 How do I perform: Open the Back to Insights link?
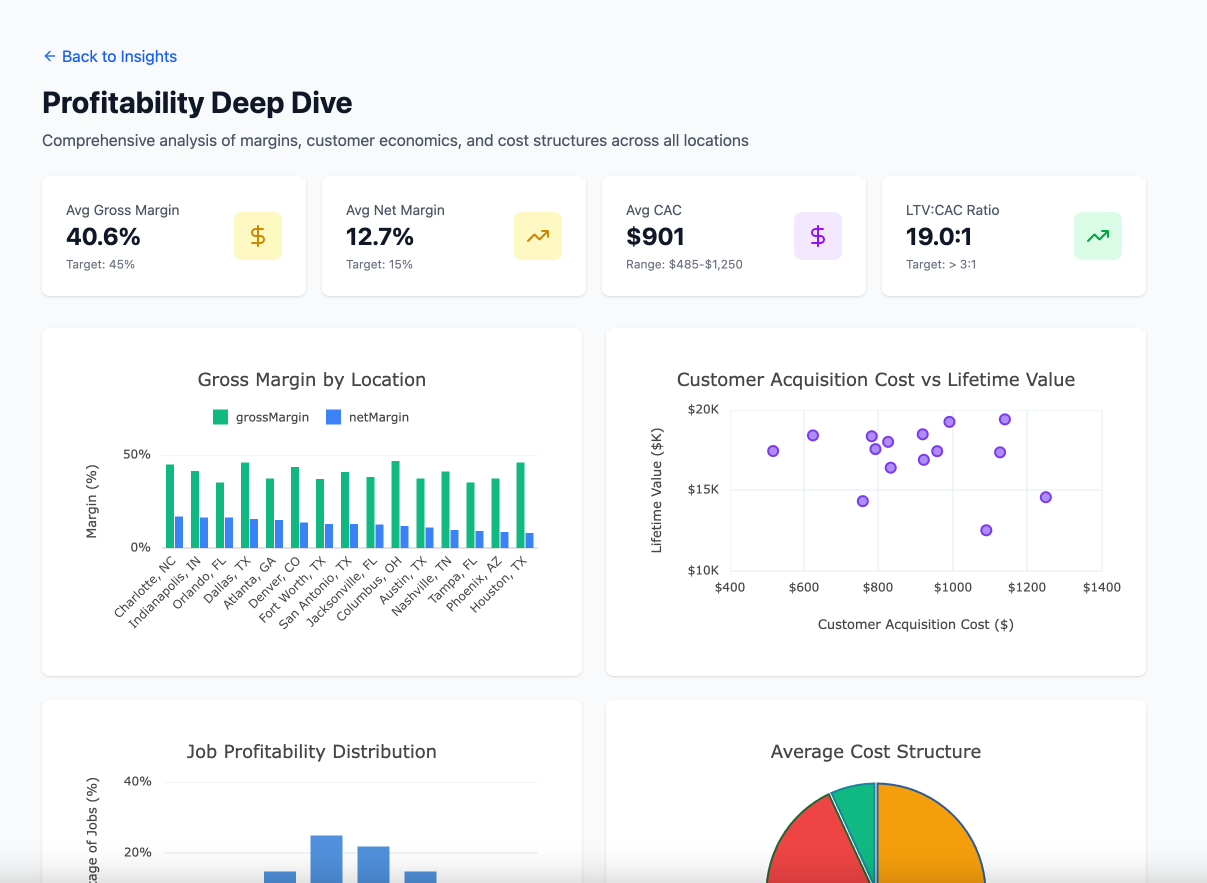coord(119,56)
